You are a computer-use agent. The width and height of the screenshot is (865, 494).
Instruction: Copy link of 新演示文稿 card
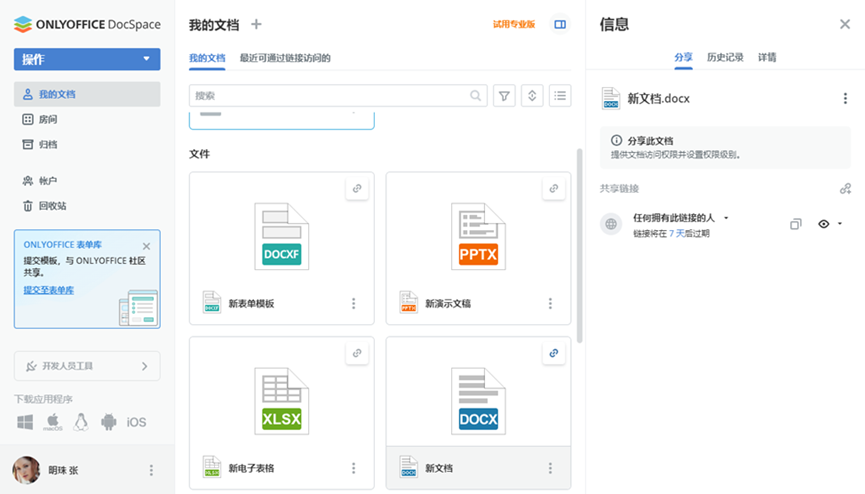(554, 189)
